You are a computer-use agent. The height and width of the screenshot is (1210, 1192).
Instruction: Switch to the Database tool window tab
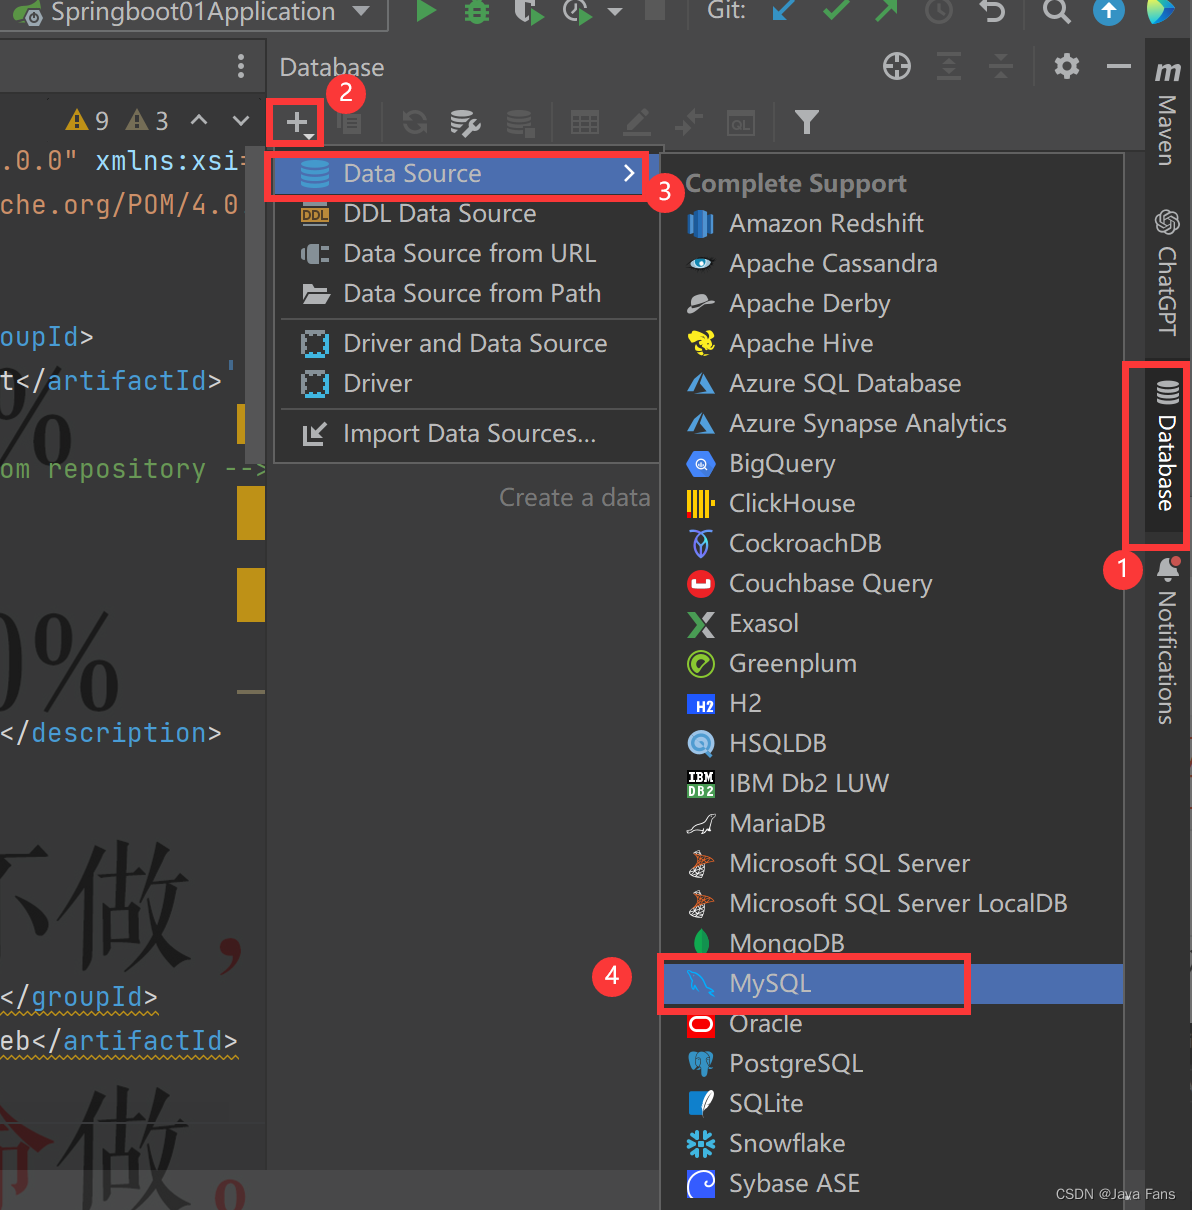point(1167,445)
